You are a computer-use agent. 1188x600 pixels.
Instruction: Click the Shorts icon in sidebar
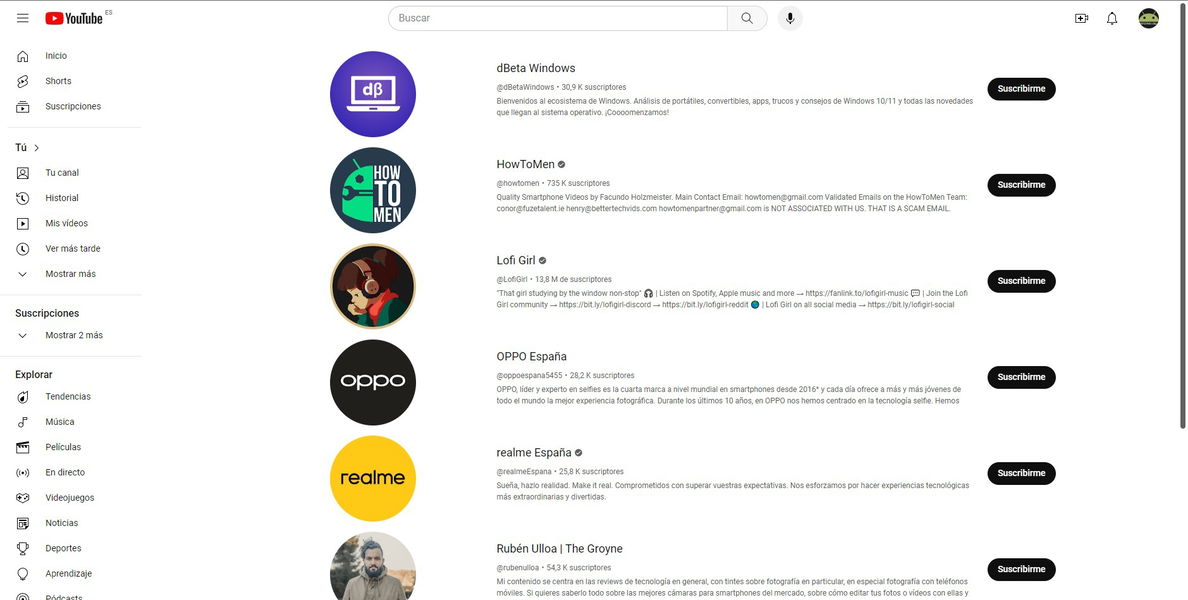tap(23, 81)
